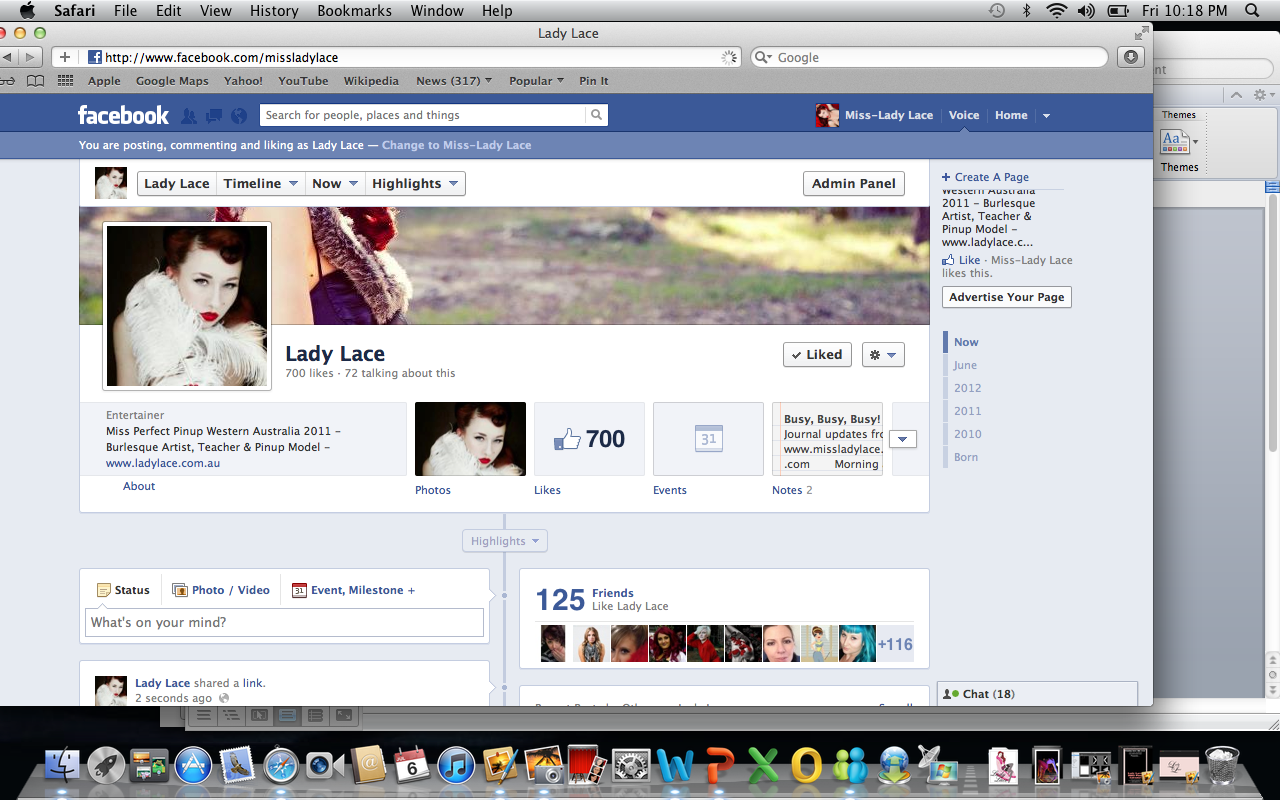
Task: Open the History menu
Action: pos(274,11)
